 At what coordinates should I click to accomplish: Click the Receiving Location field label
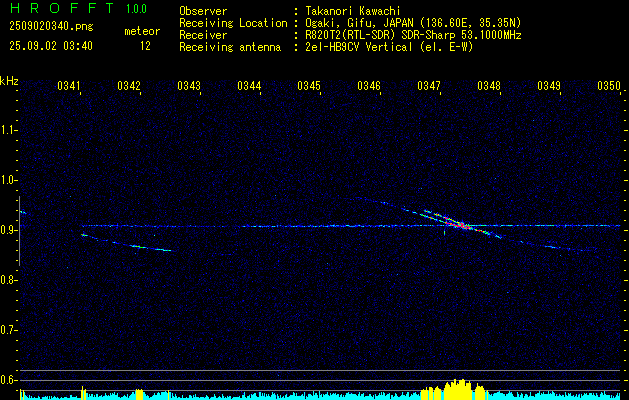[233, 23]
